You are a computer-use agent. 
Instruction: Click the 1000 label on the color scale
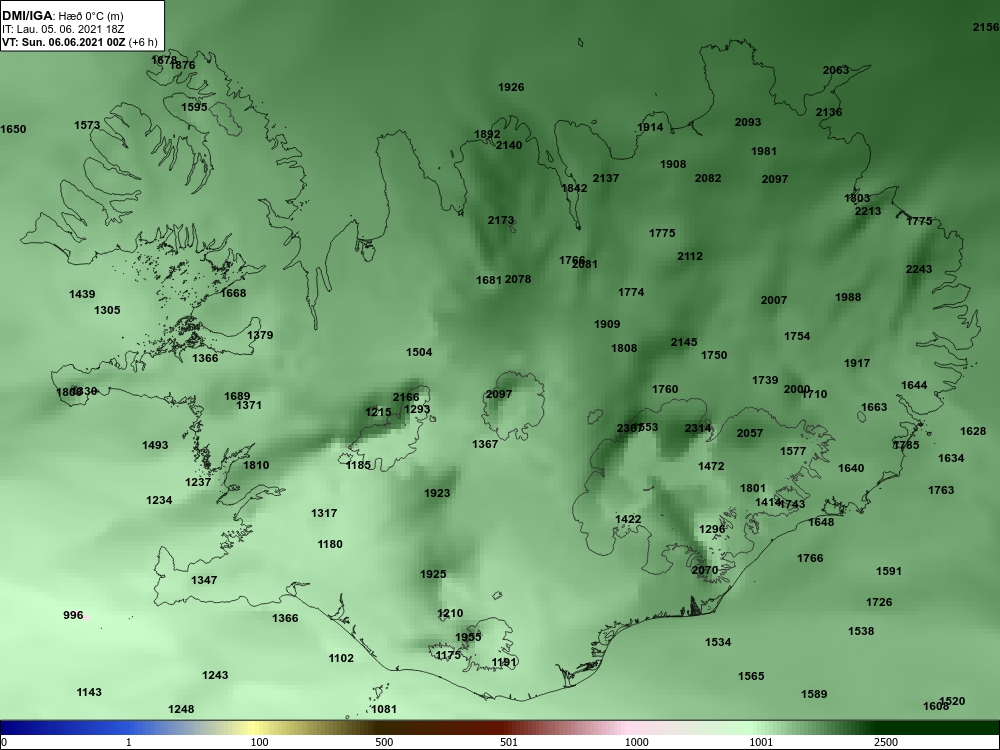pyautogui.click(x=636, y=742)
